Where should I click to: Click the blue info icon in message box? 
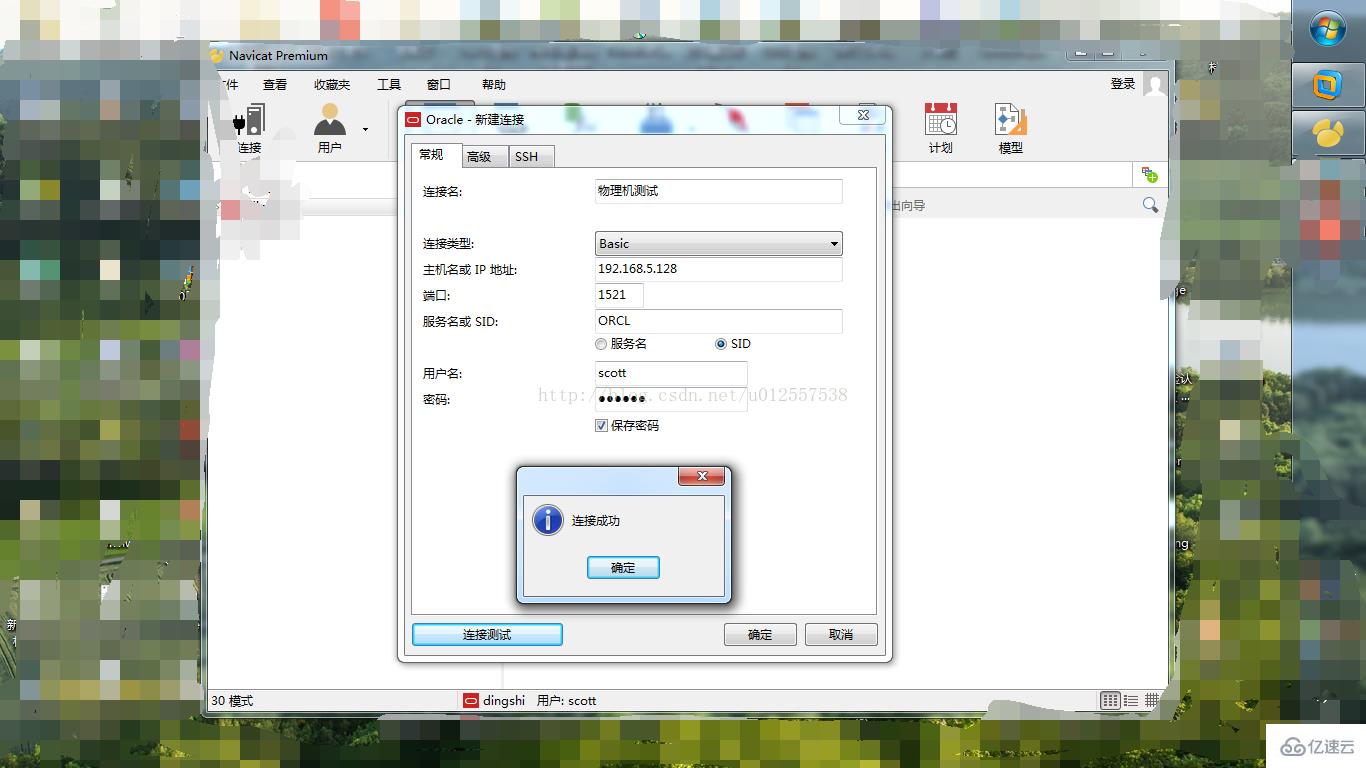tap(547, 520)
